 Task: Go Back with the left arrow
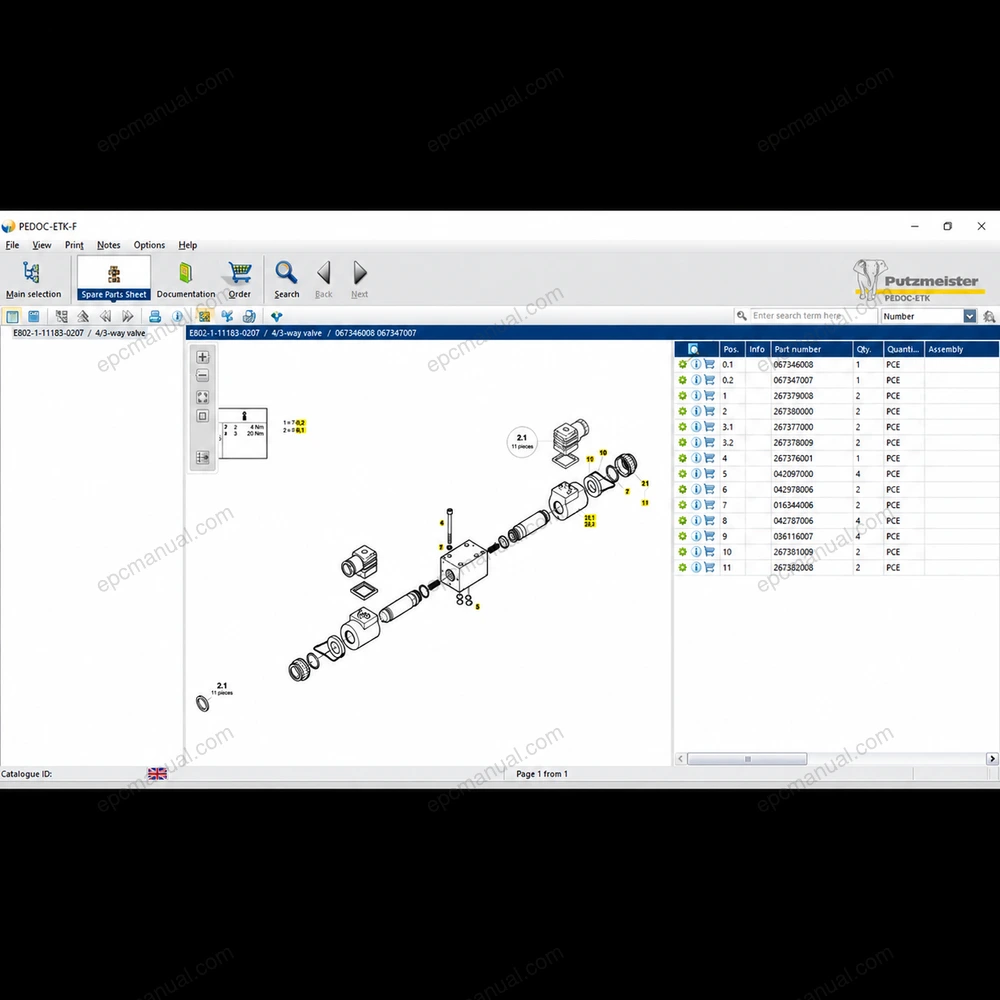pyautogui.click(x=324, y=279)
